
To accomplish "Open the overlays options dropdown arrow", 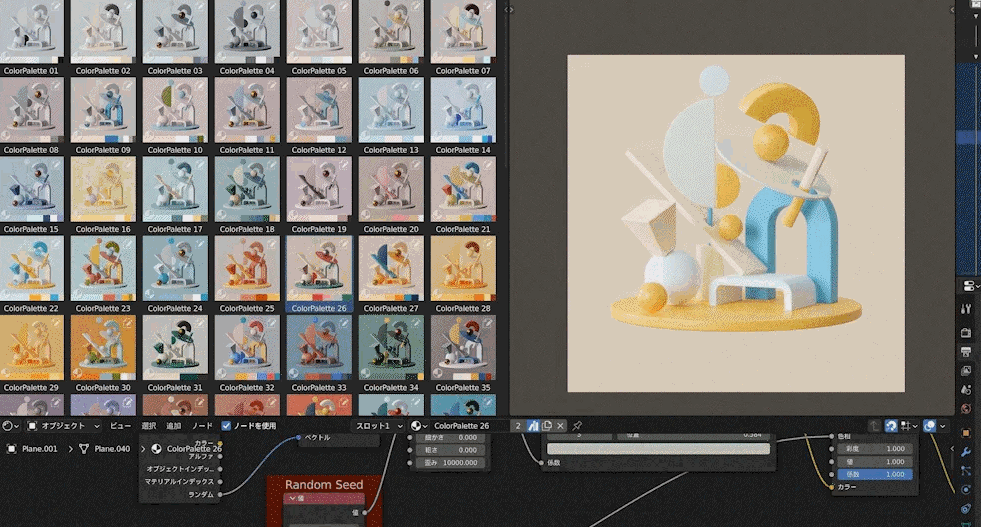I will pyautogui.click(x=943, y=426).
